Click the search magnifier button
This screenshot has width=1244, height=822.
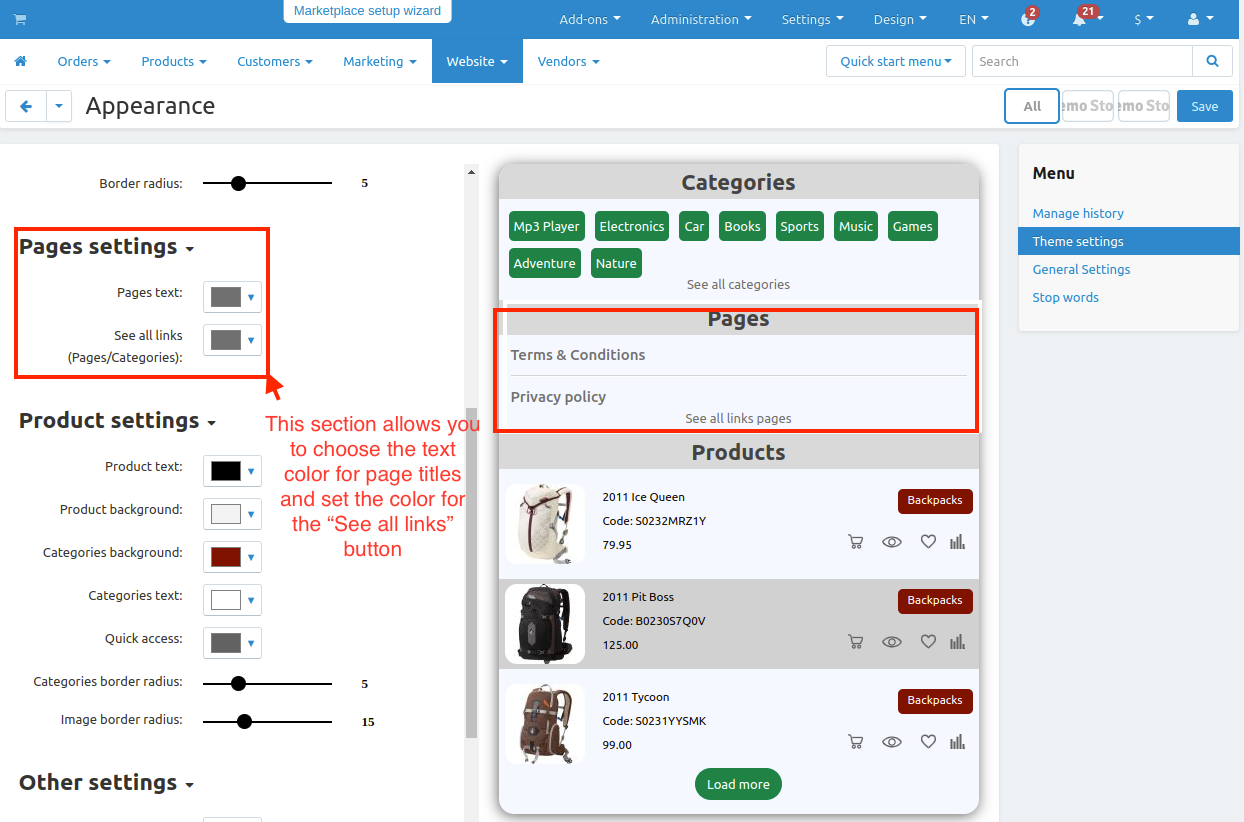[x=1212, y=61]
